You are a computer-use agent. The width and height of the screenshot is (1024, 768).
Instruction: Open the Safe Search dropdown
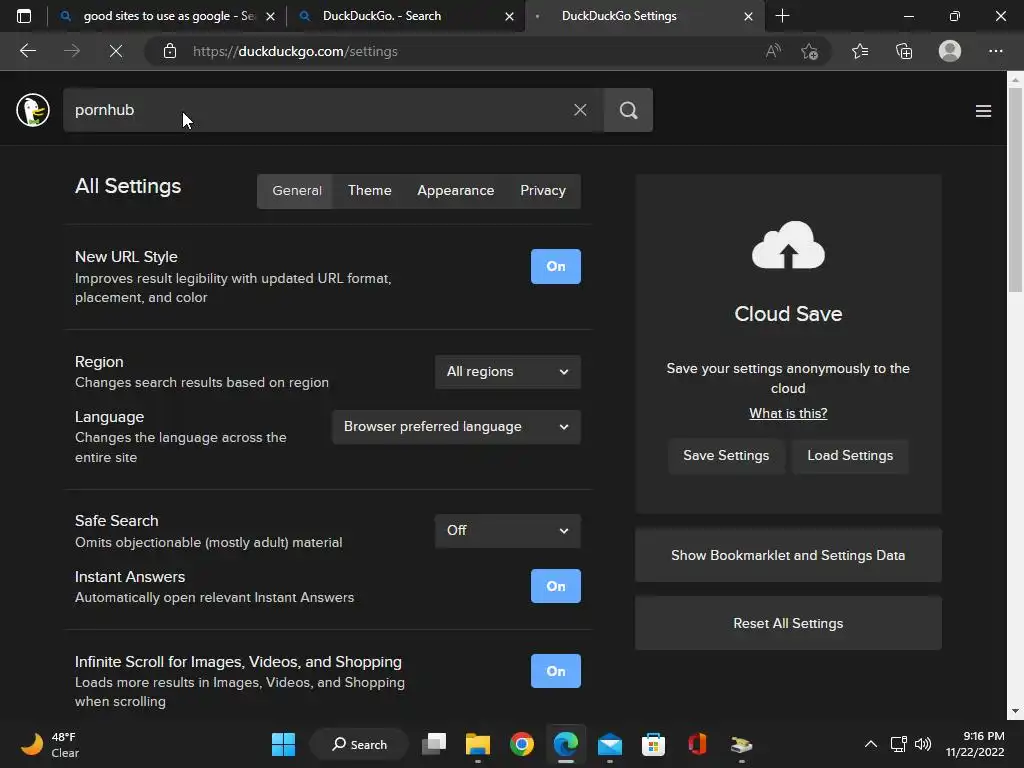click(507, 530)
